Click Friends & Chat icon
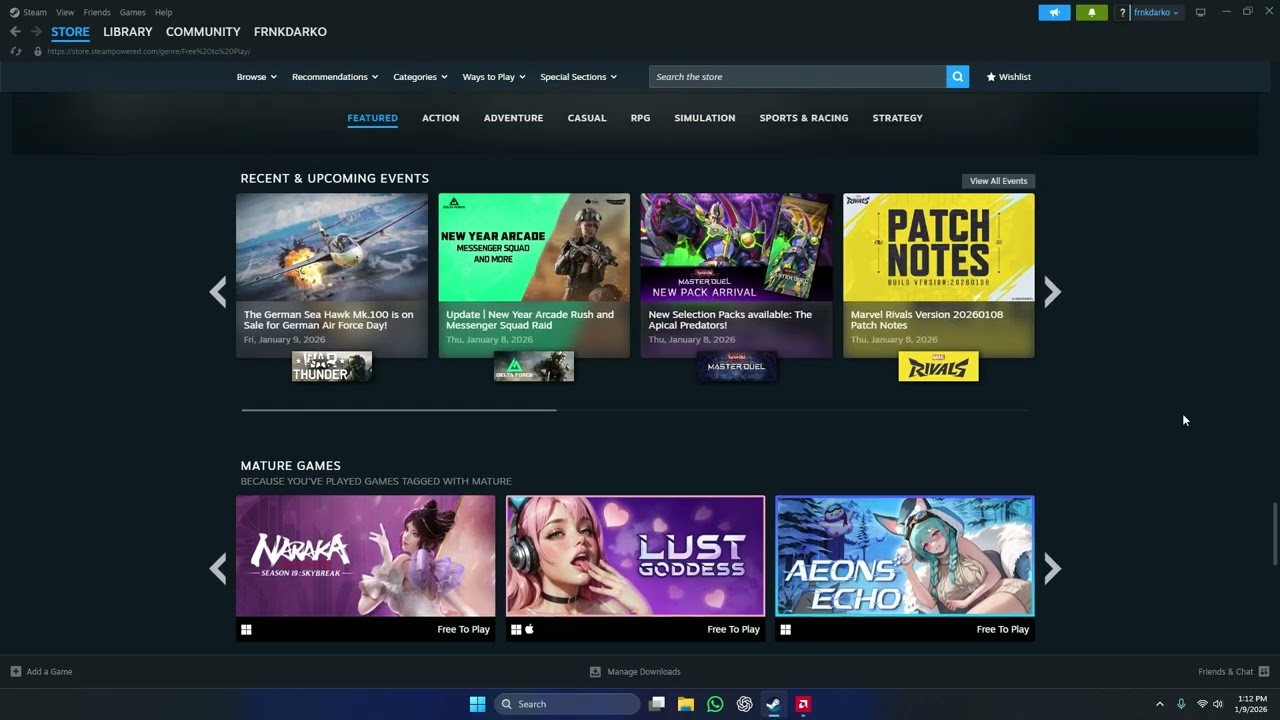 pos(1264,672)
